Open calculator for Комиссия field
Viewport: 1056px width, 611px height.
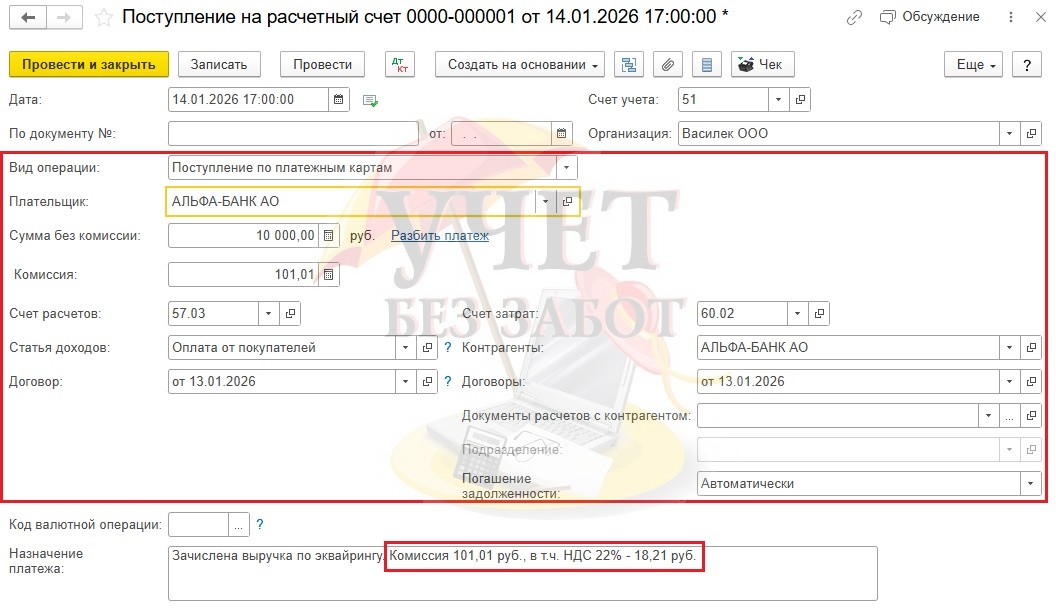330,274
